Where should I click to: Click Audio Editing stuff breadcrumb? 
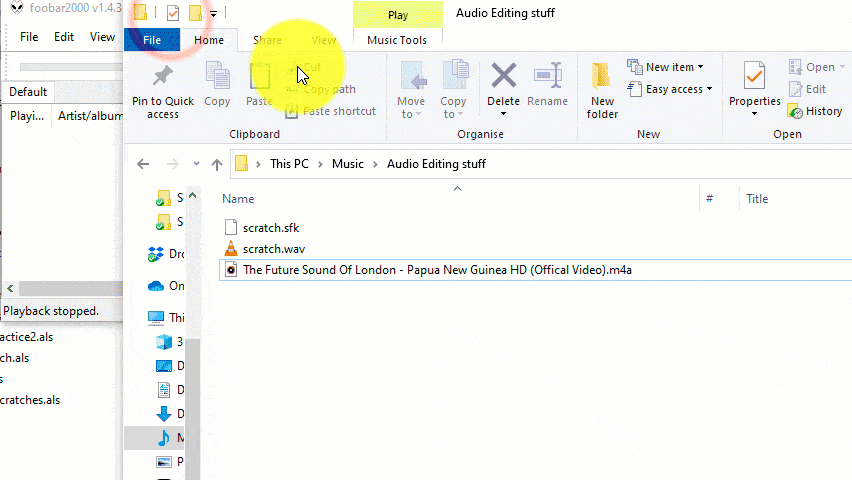(436, 164)
